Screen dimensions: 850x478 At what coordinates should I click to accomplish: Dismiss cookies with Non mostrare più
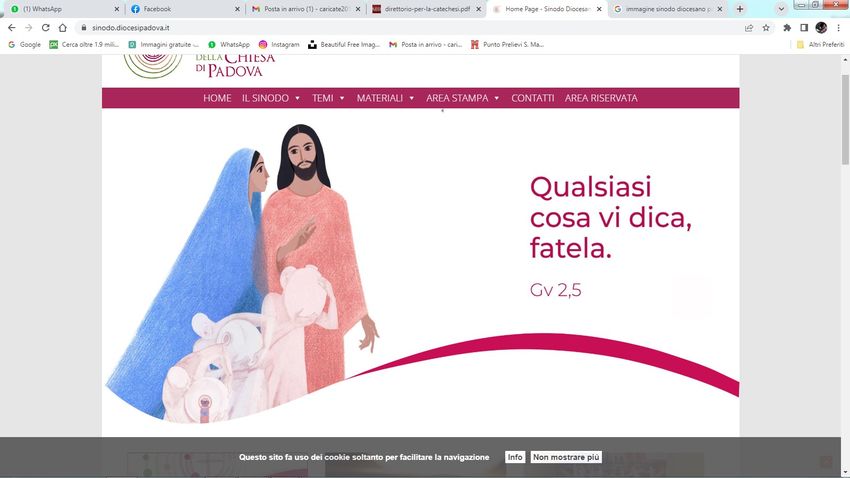(566, 457)
